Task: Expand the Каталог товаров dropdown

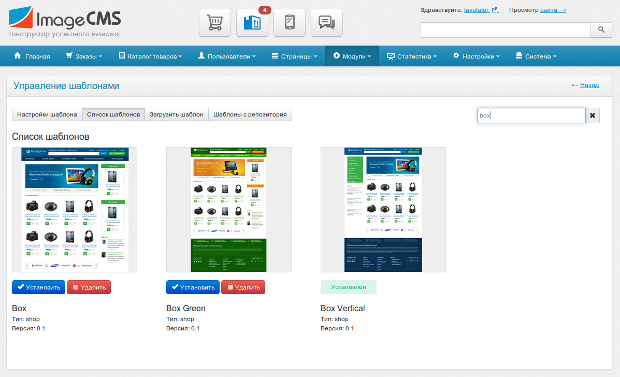Action: pos(150,56)
